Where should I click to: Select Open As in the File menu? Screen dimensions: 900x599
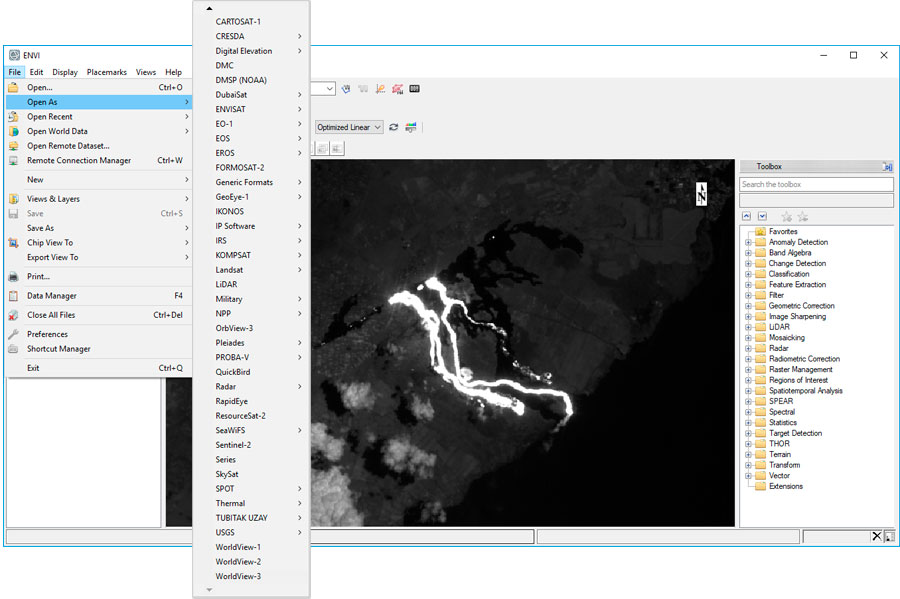[x=99, y=102]
